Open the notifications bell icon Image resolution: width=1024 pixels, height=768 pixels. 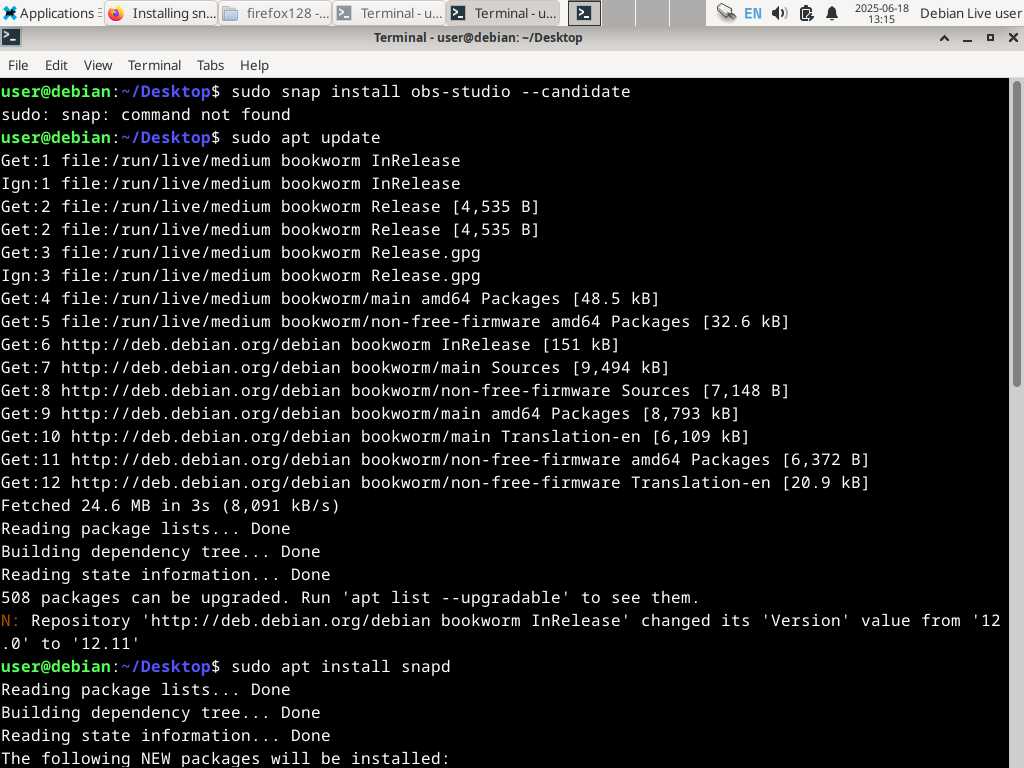[831, 13]
